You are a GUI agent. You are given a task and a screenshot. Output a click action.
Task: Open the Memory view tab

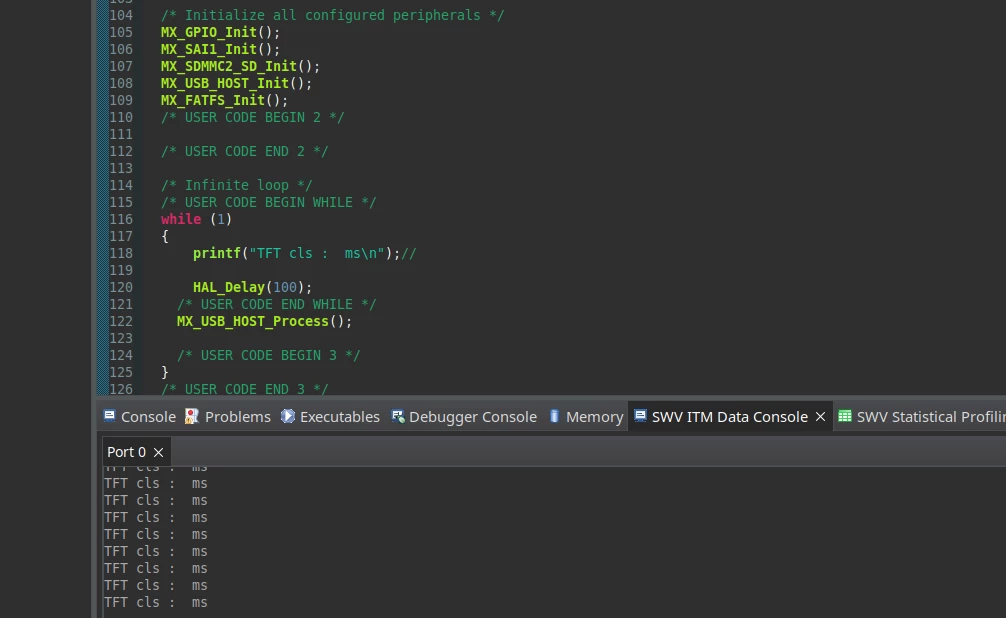tap(586, 416)
